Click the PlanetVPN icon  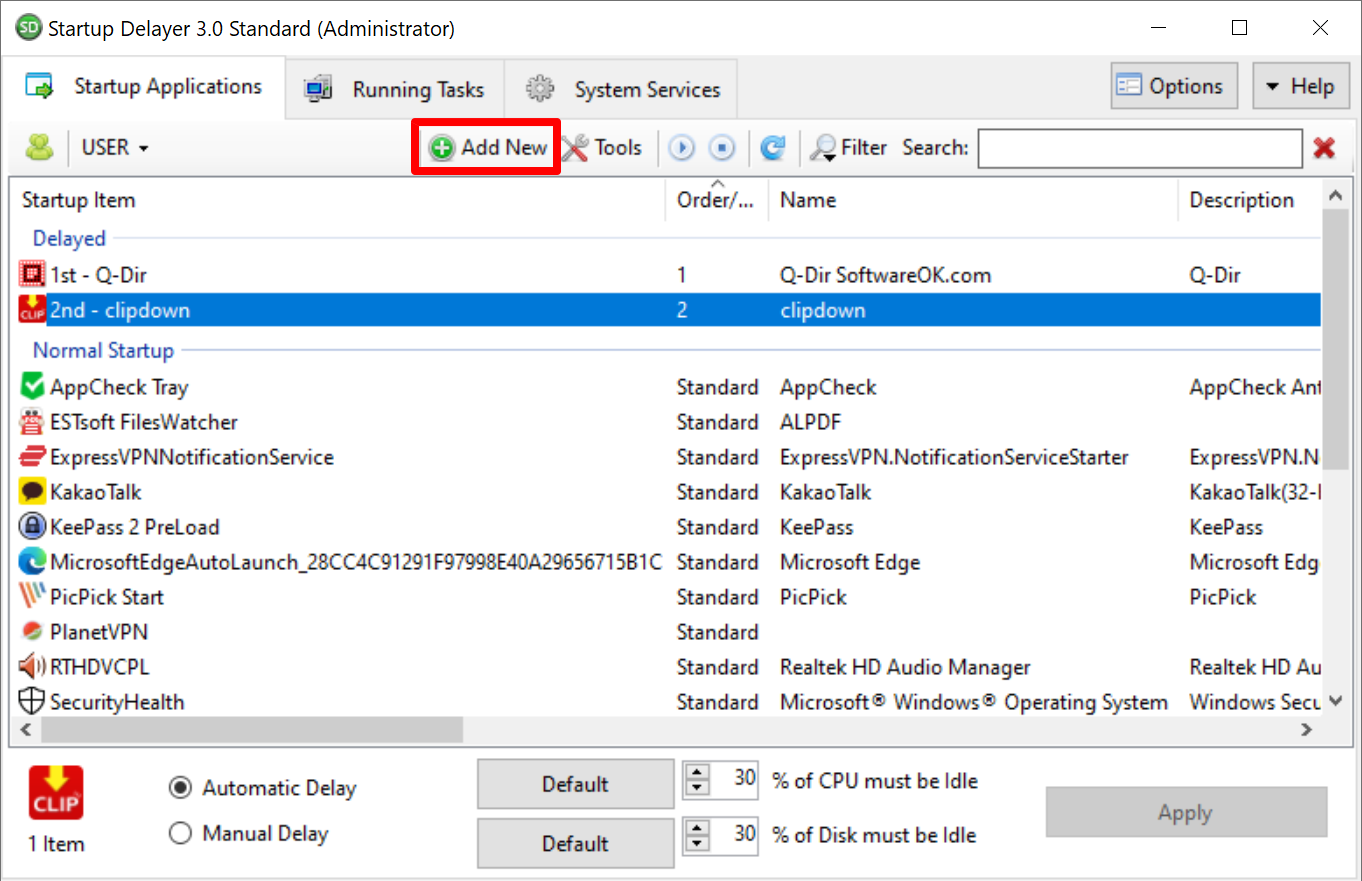[x=32, y=632]
